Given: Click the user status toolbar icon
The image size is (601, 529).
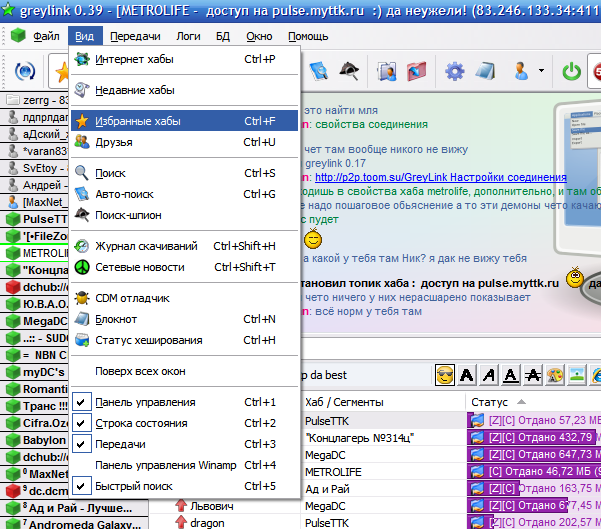Looking at the screenshot, I should (x=521, y=71).
